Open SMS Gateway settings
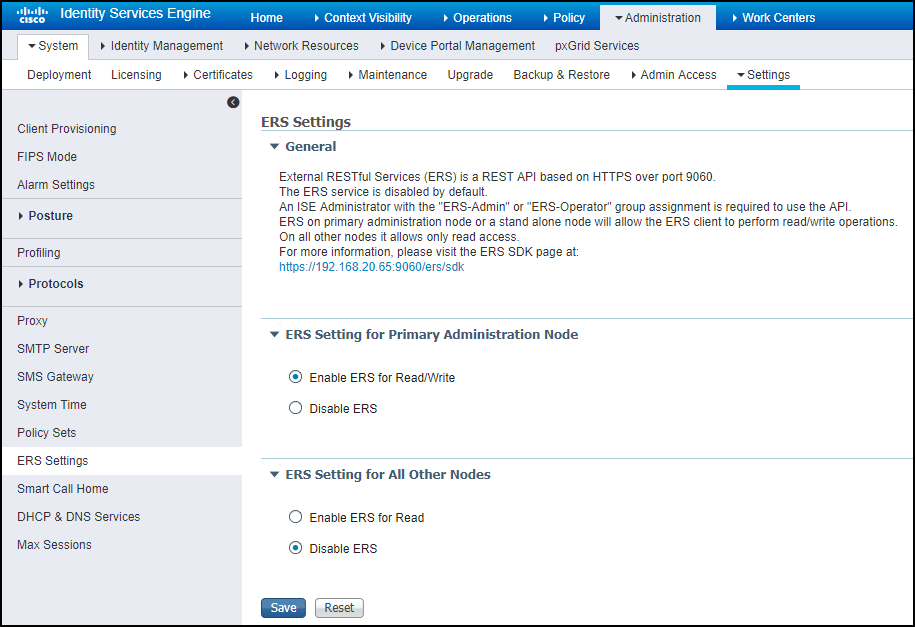915x627 pixels. tap(55, 377)
